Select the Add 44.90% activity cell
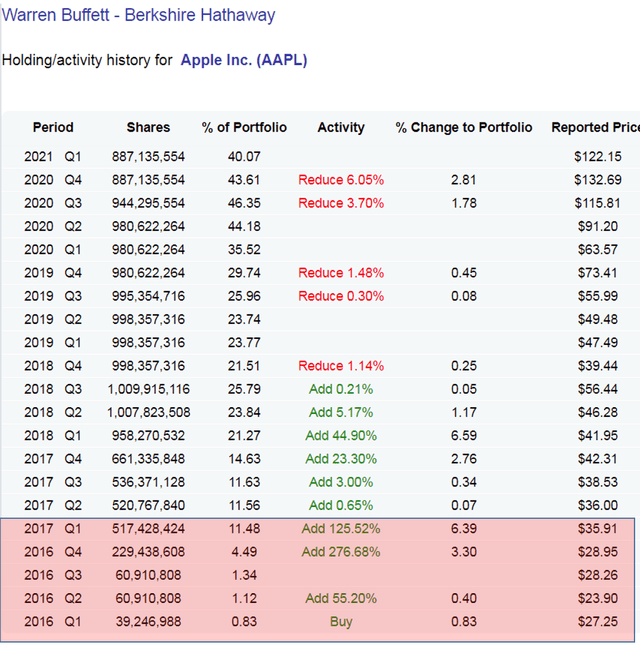 click(341, 436)
